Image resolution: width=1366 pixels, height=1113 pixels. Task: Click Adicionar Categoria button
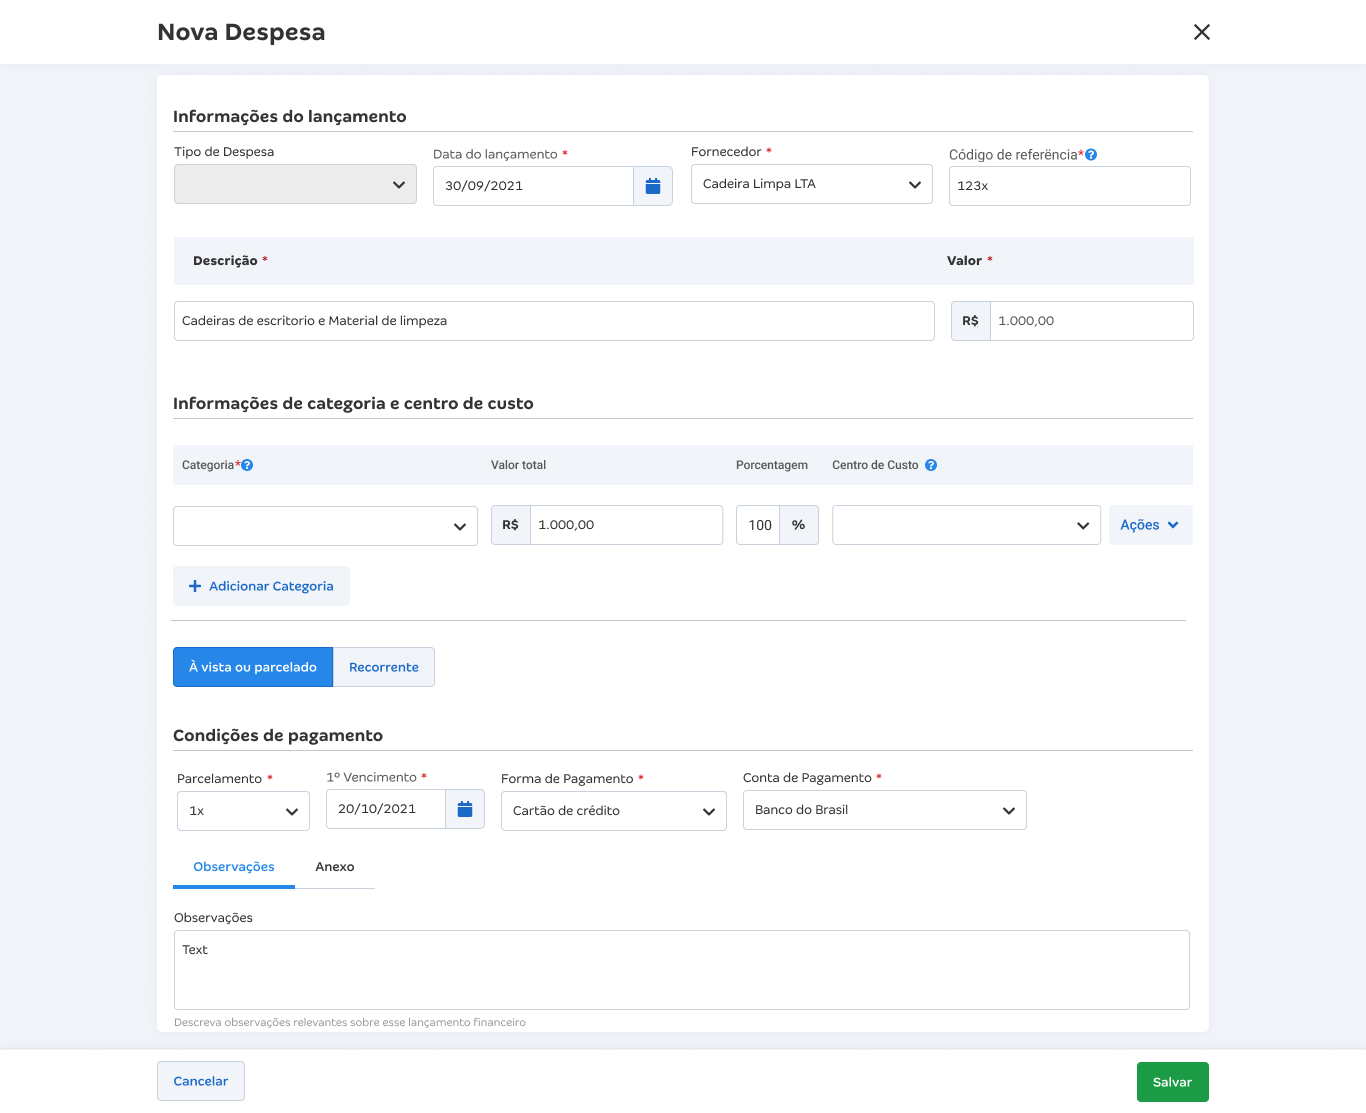pyautogui.click(x=261, y=586)
